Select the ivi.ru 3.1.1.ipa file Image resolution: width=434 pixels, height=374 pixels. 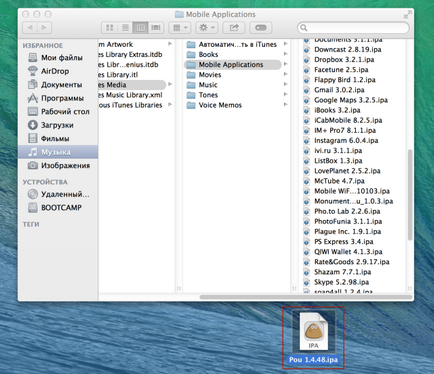pos(338,151)
